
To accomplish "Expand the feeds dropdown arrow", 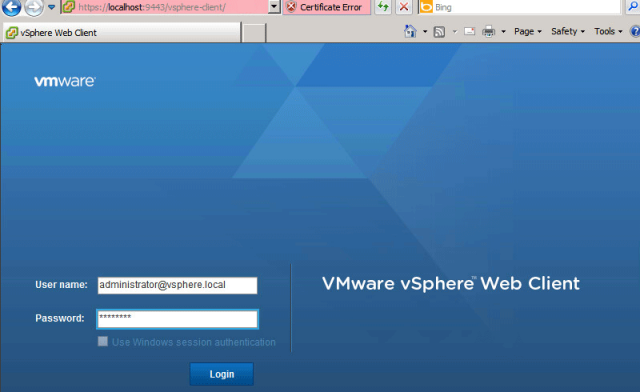I will tap(454, 31).
